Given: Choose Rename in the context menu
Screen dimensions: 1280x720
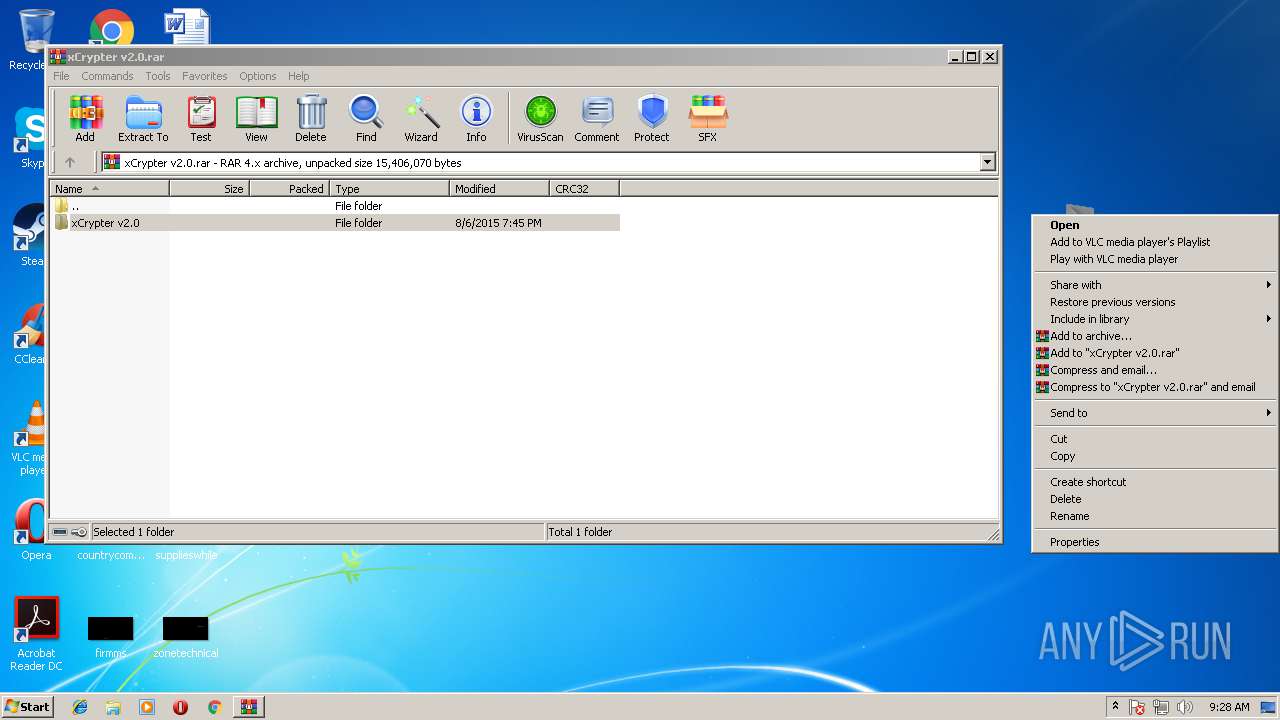Looking at the screenshot, I should point(1155,516).
